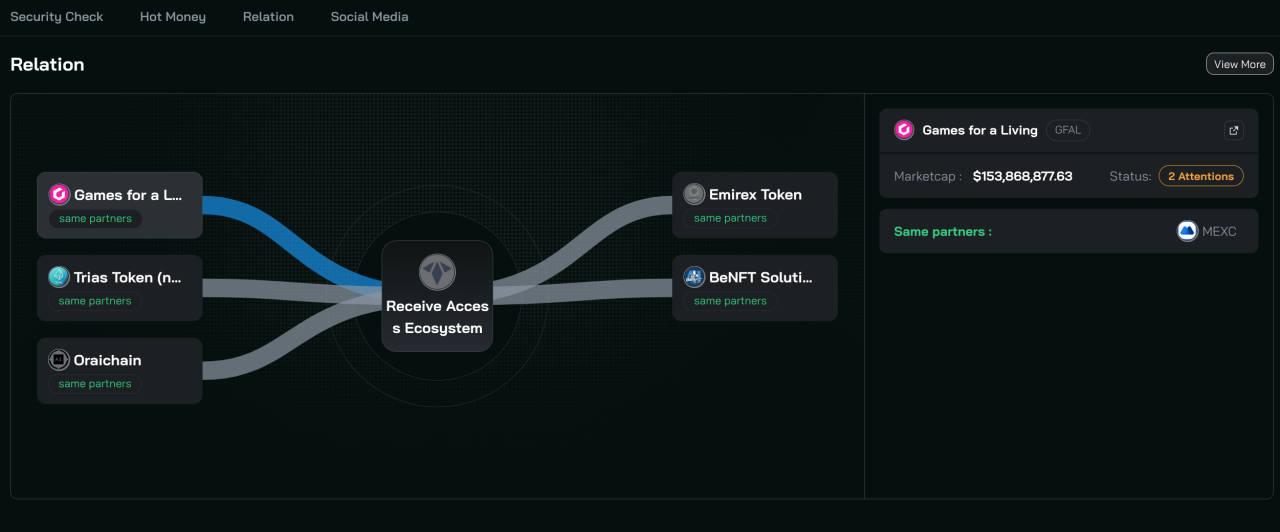Click the Receive Access Ecosystem center icon
The image size is (1280, 532).
437,272
